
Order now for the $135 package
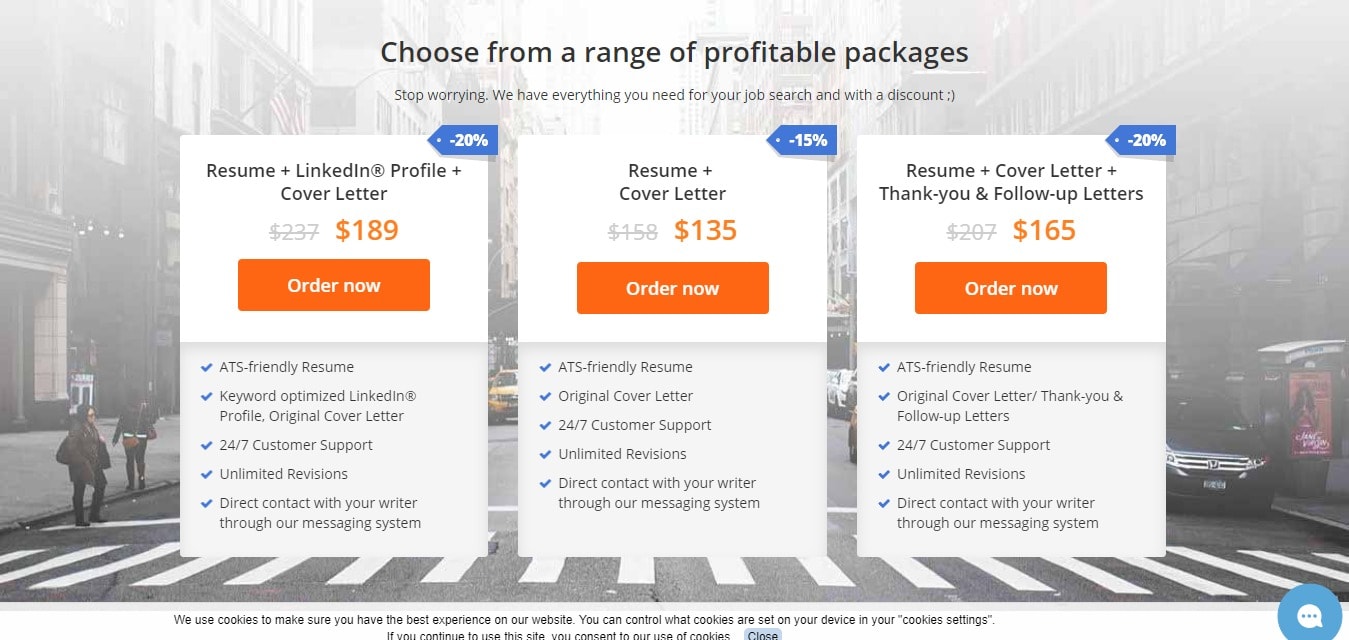[x=673, y=288]
